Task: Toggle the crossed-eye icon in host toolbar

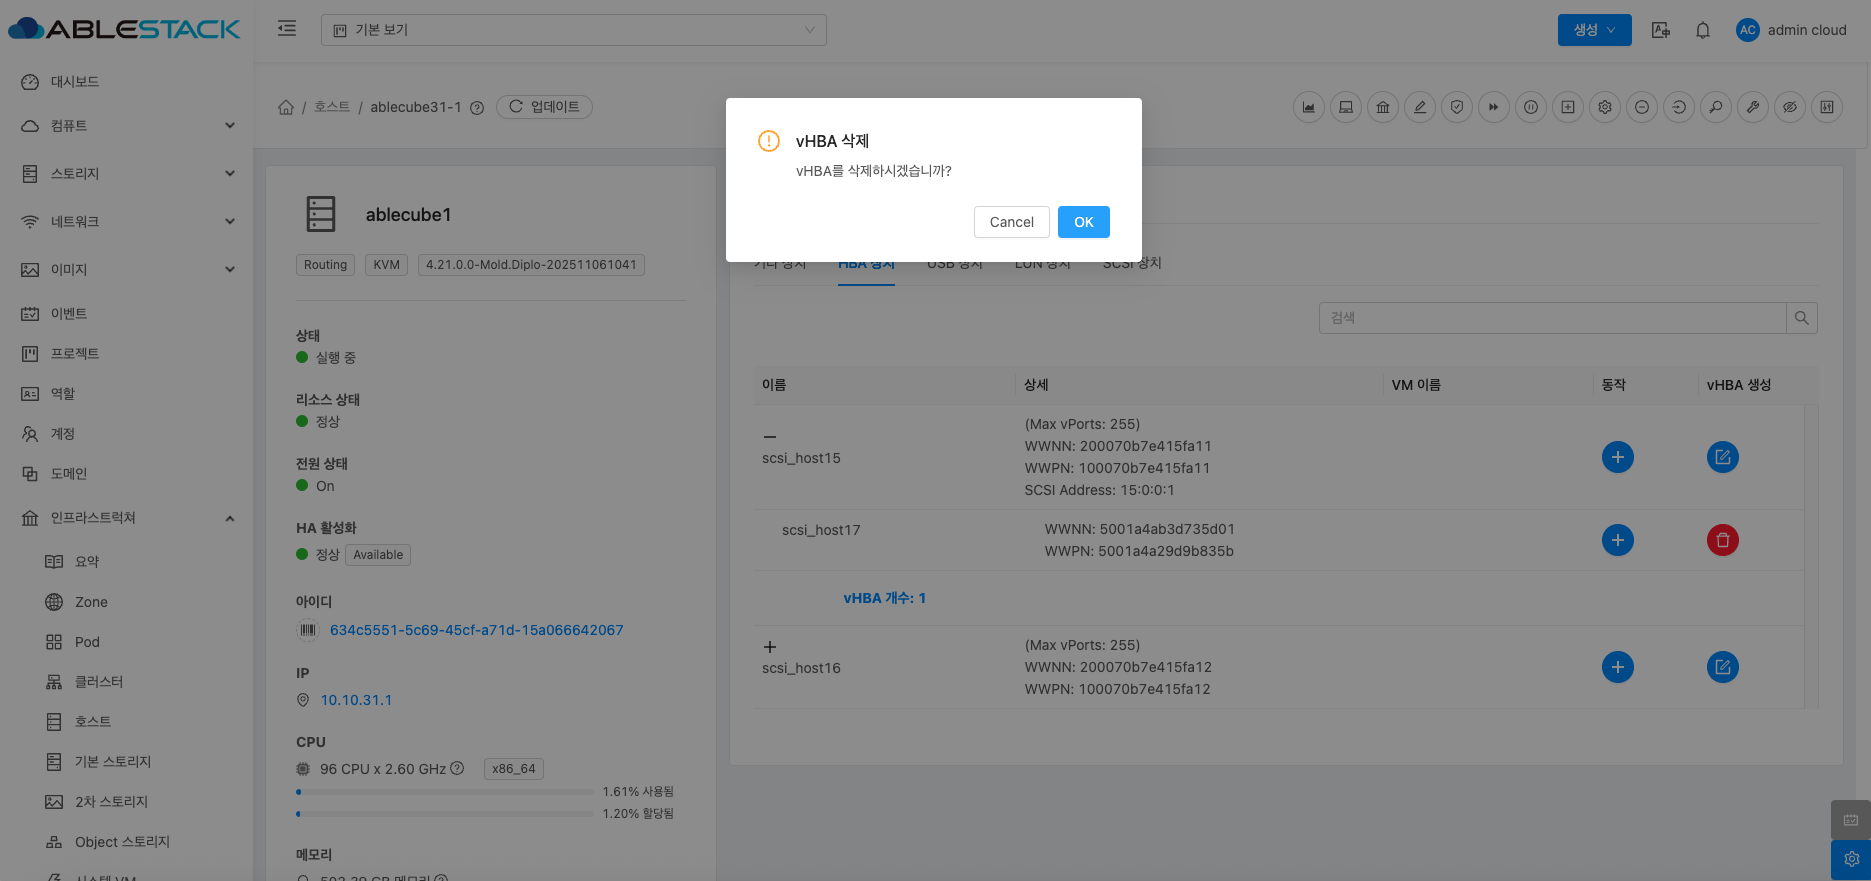Action: point(1790,107)
